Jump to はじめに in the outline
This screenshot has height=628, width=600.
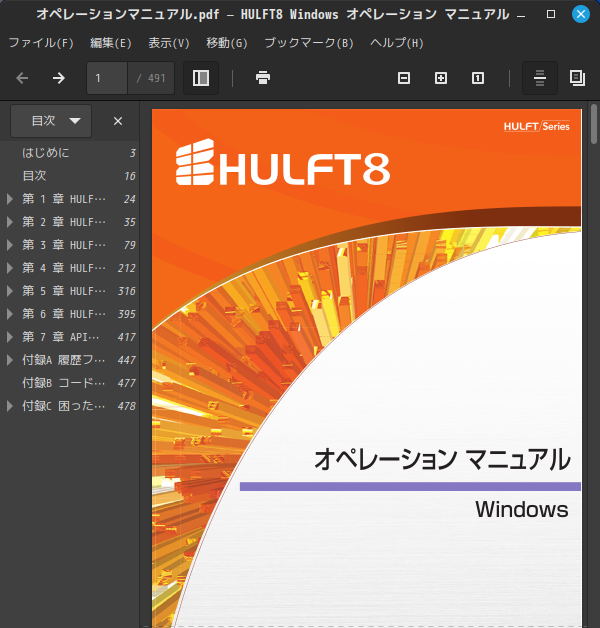(x=46, y=153)
